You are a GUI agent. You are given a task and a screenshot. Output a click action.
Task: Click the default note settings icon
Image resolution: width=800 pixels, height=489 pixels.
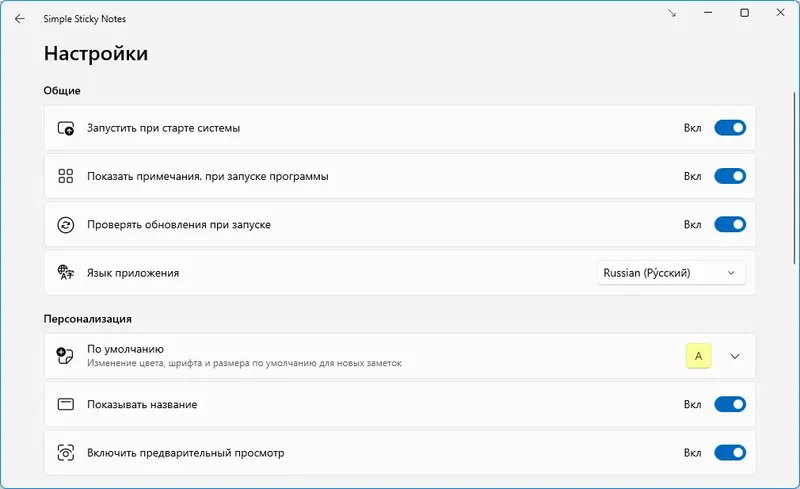click(x=66, y=356)
